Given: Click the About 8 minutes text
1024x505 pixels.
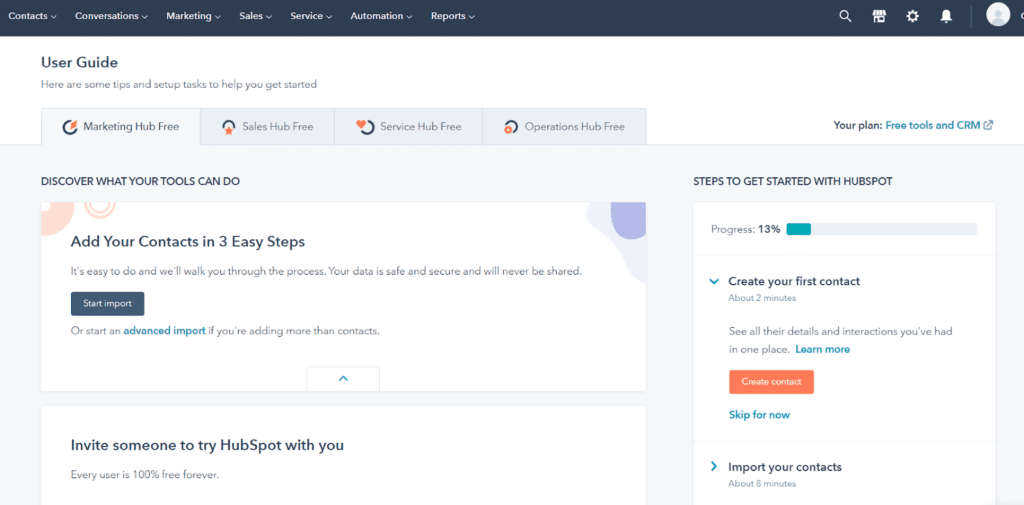Looking at the screenshot, I should (x=762, y=484).
